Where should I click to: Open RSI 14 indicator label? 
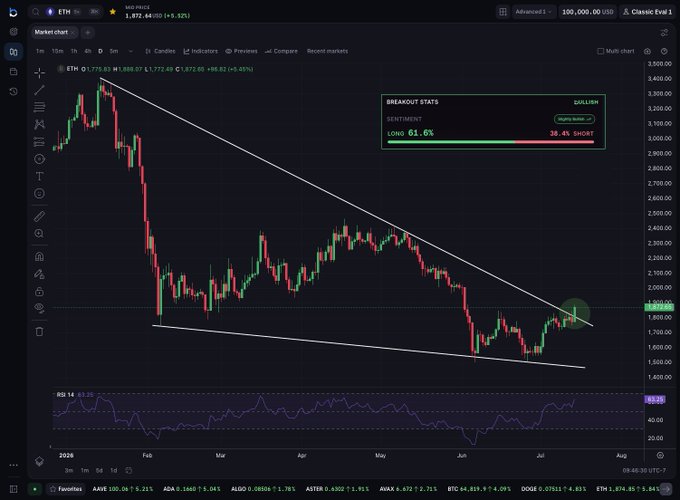point(65,395)
